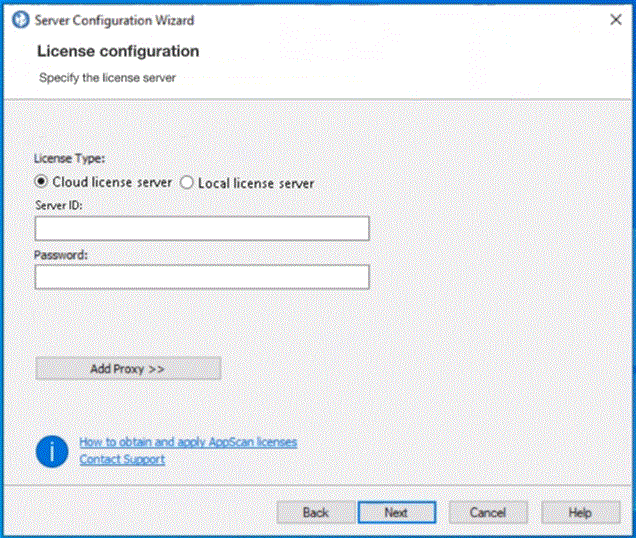The width and height of the screenshot is (636, 538).
Task: Click the Server Configuration Wizard title text
Action: click(x=114, y=20)
